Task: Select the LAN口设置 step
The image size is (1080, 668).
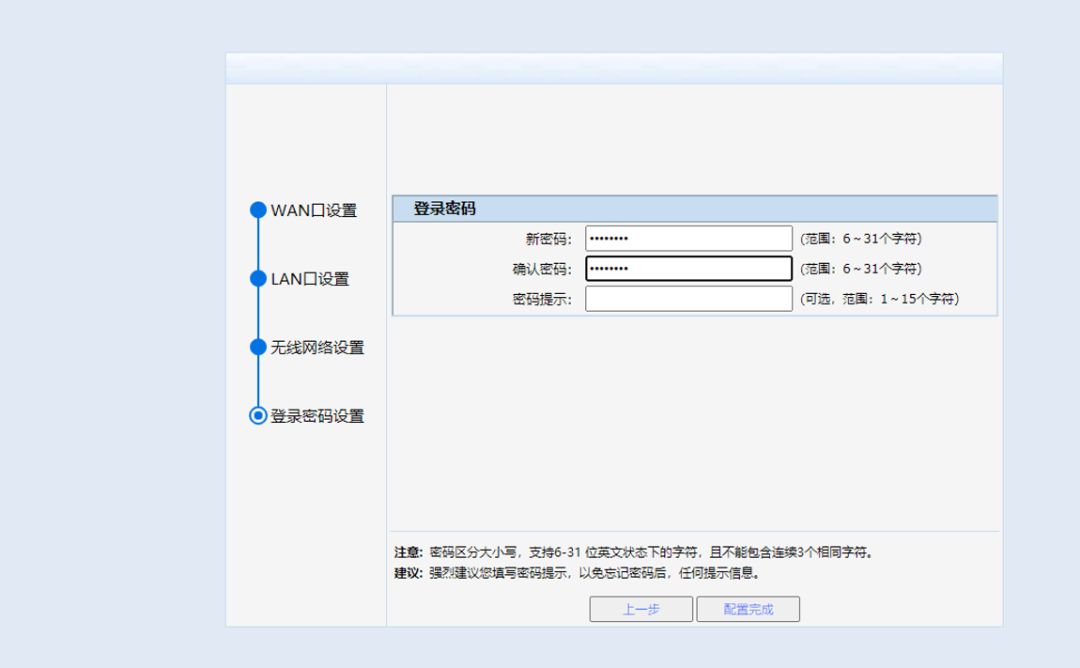Action: (310, 279)
